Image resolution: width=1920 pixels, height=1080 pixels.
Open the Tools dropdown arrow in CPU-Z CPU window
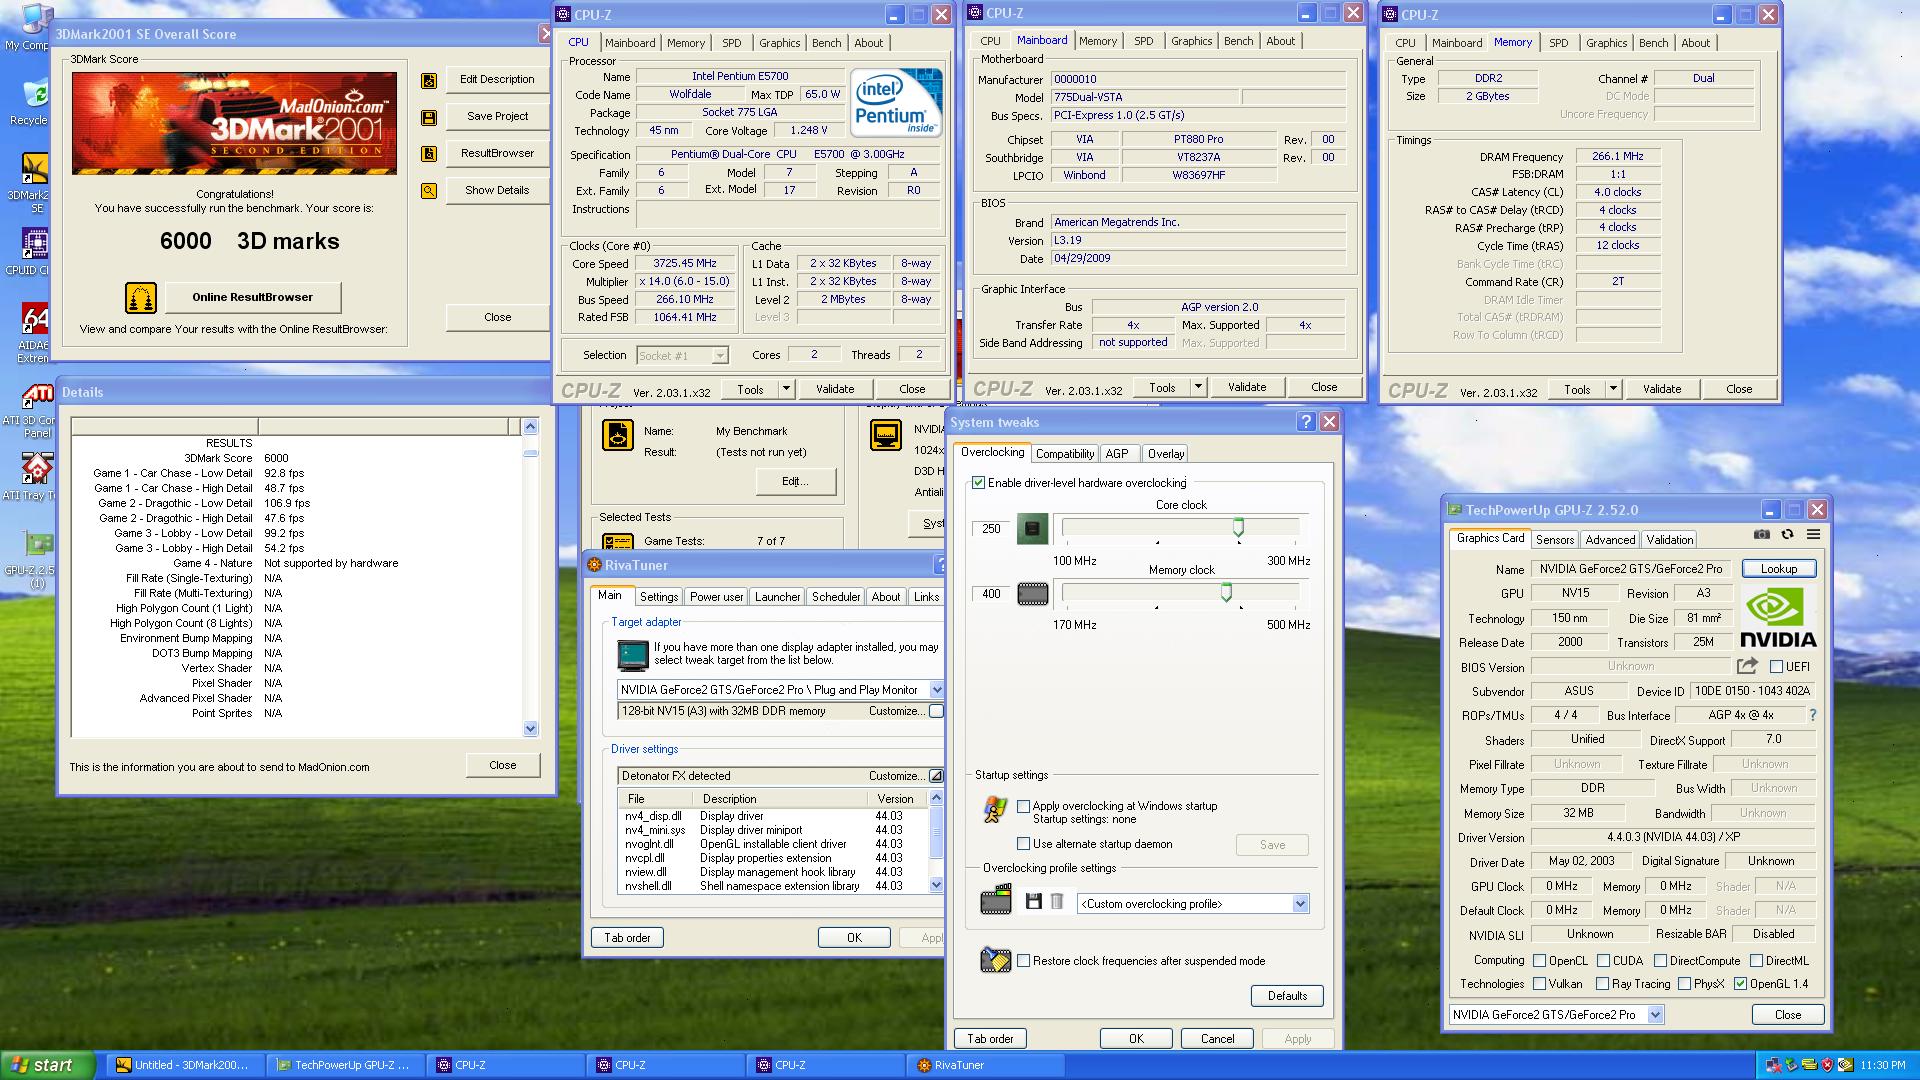786,389
